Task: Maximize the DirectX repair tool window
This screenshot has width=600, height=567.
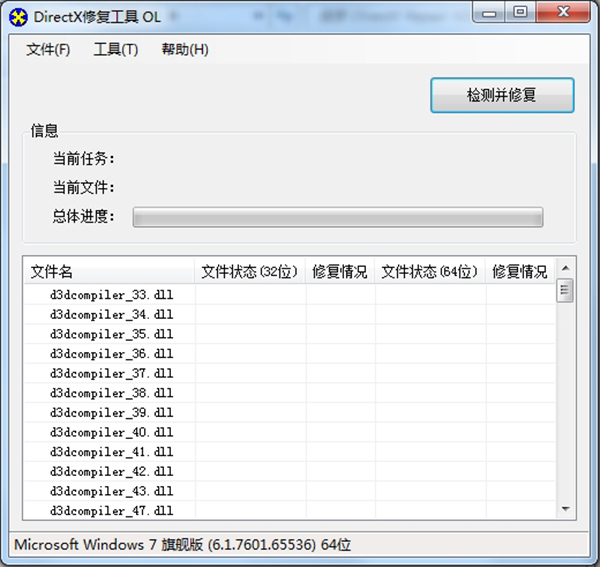Action: click(520, 13)
